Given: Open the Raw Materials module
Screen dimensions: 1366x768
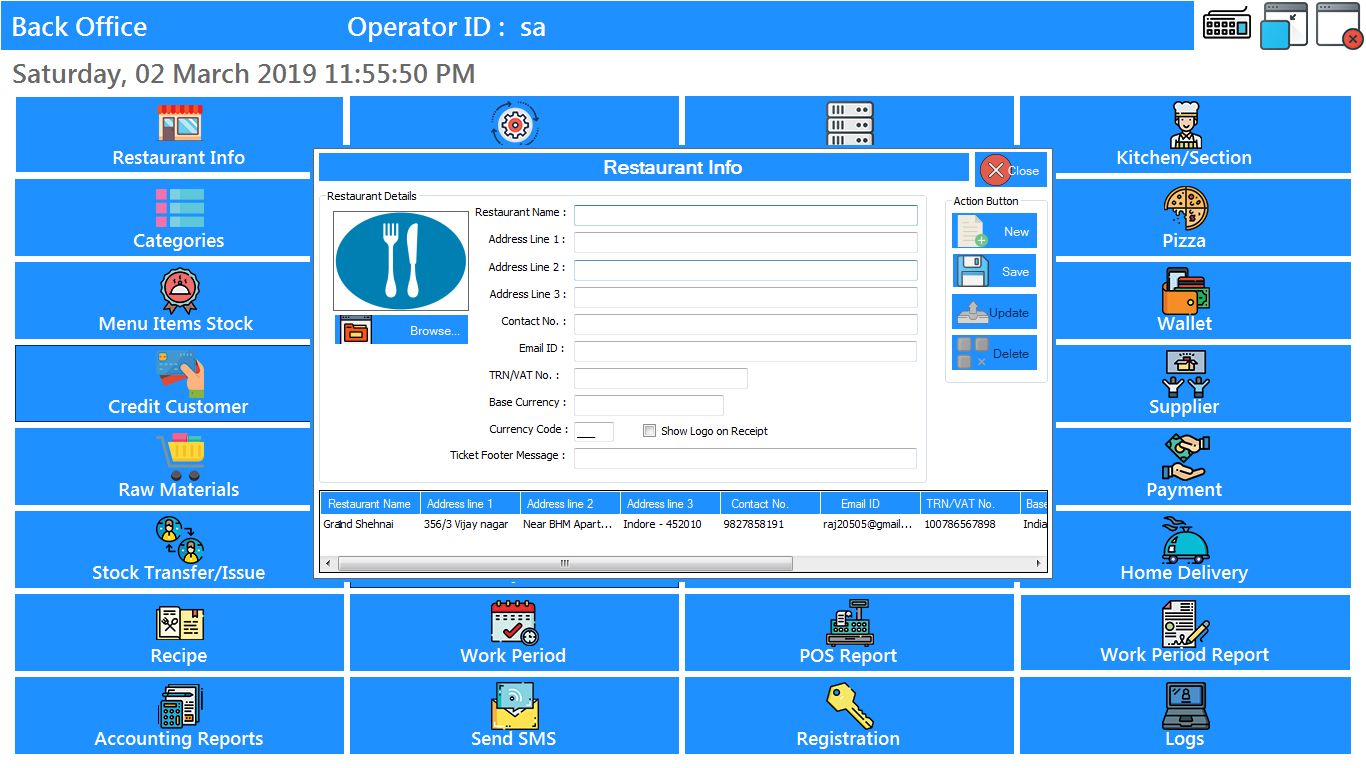Looking at the screenshot, I should click(x=178, y=467).
